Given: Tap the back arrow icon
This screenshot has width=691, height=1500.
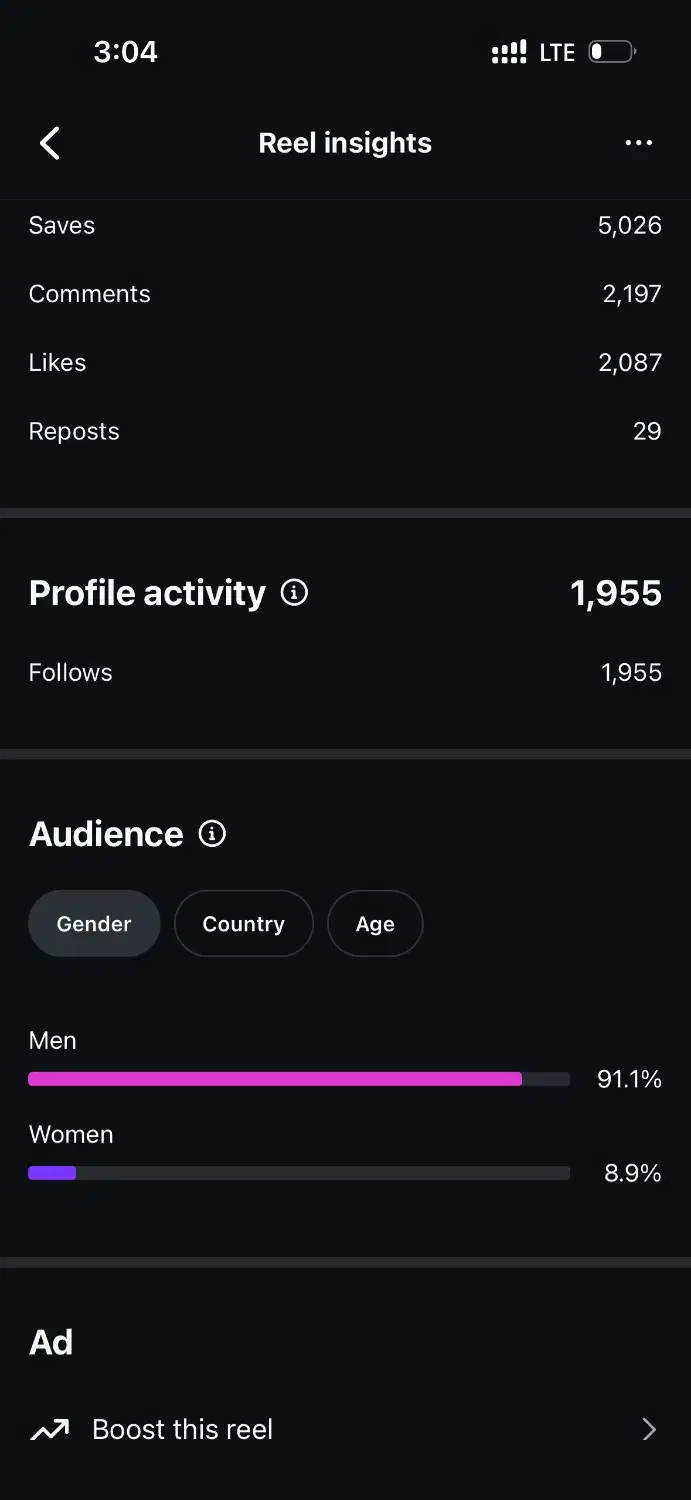Looking at the screenshot, I should pyautogui.click(x=50, y=143).
